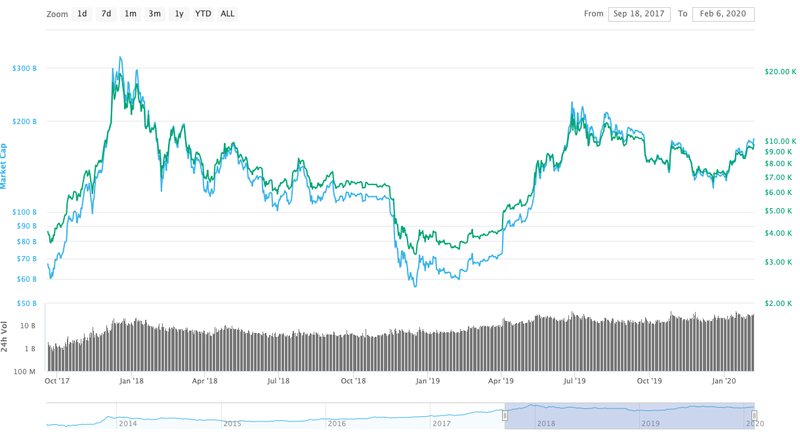This screenshot has height=434, width=800.
Task: Click 2014 in the navigator timeline
Action: (x=128, y=424)
